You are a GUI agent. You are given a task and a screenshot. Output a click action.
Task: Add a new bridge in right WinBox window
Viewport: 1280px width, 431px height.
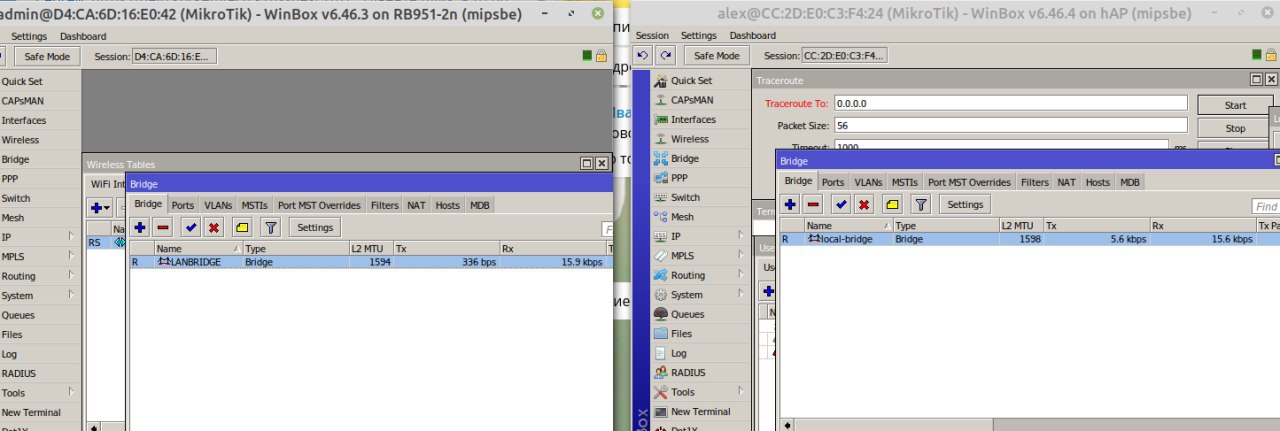click(x=790, y=204)
